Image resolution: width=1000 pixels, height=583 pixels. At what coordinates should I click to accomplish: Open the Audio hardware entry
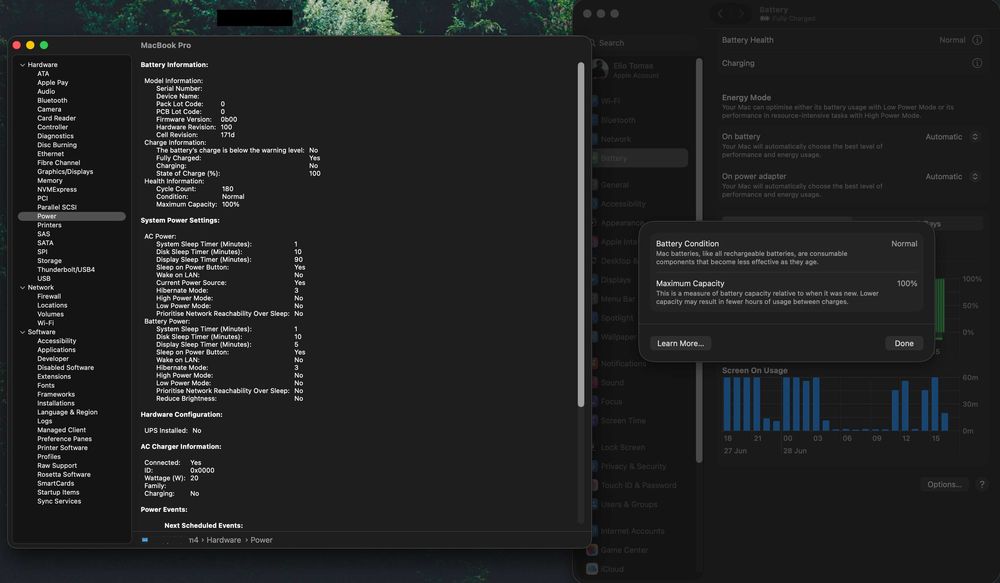click(x=46, y=92)
